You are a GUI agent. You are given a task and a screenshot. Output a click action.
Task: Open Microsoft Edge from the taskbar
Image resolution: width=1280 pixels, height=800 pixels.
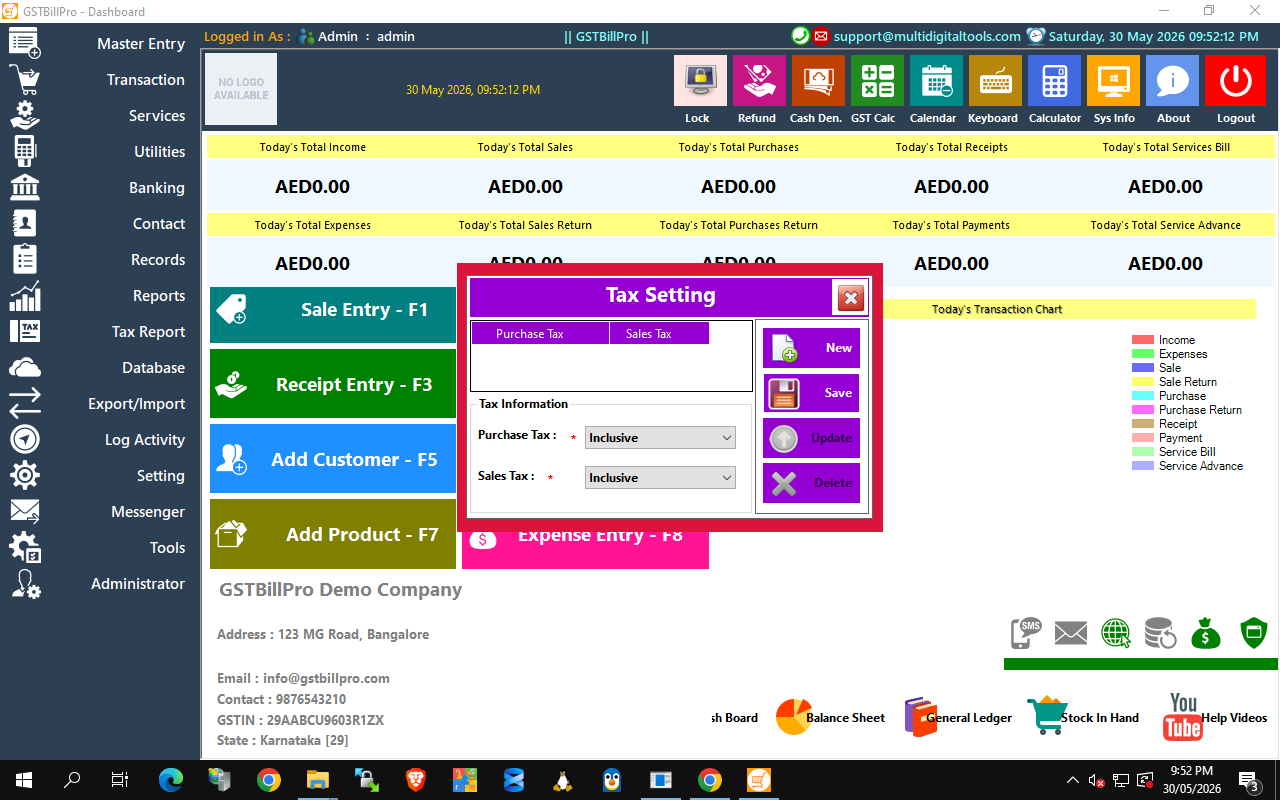[171, 780]
